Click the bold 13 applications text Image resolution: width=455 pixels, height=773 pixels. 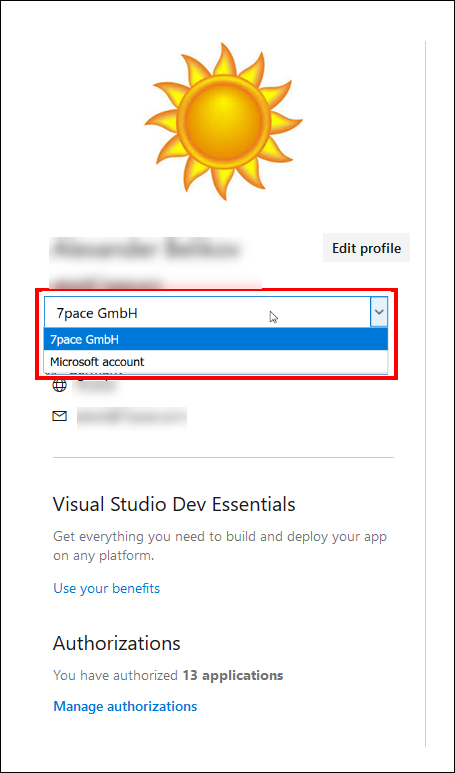233,675
